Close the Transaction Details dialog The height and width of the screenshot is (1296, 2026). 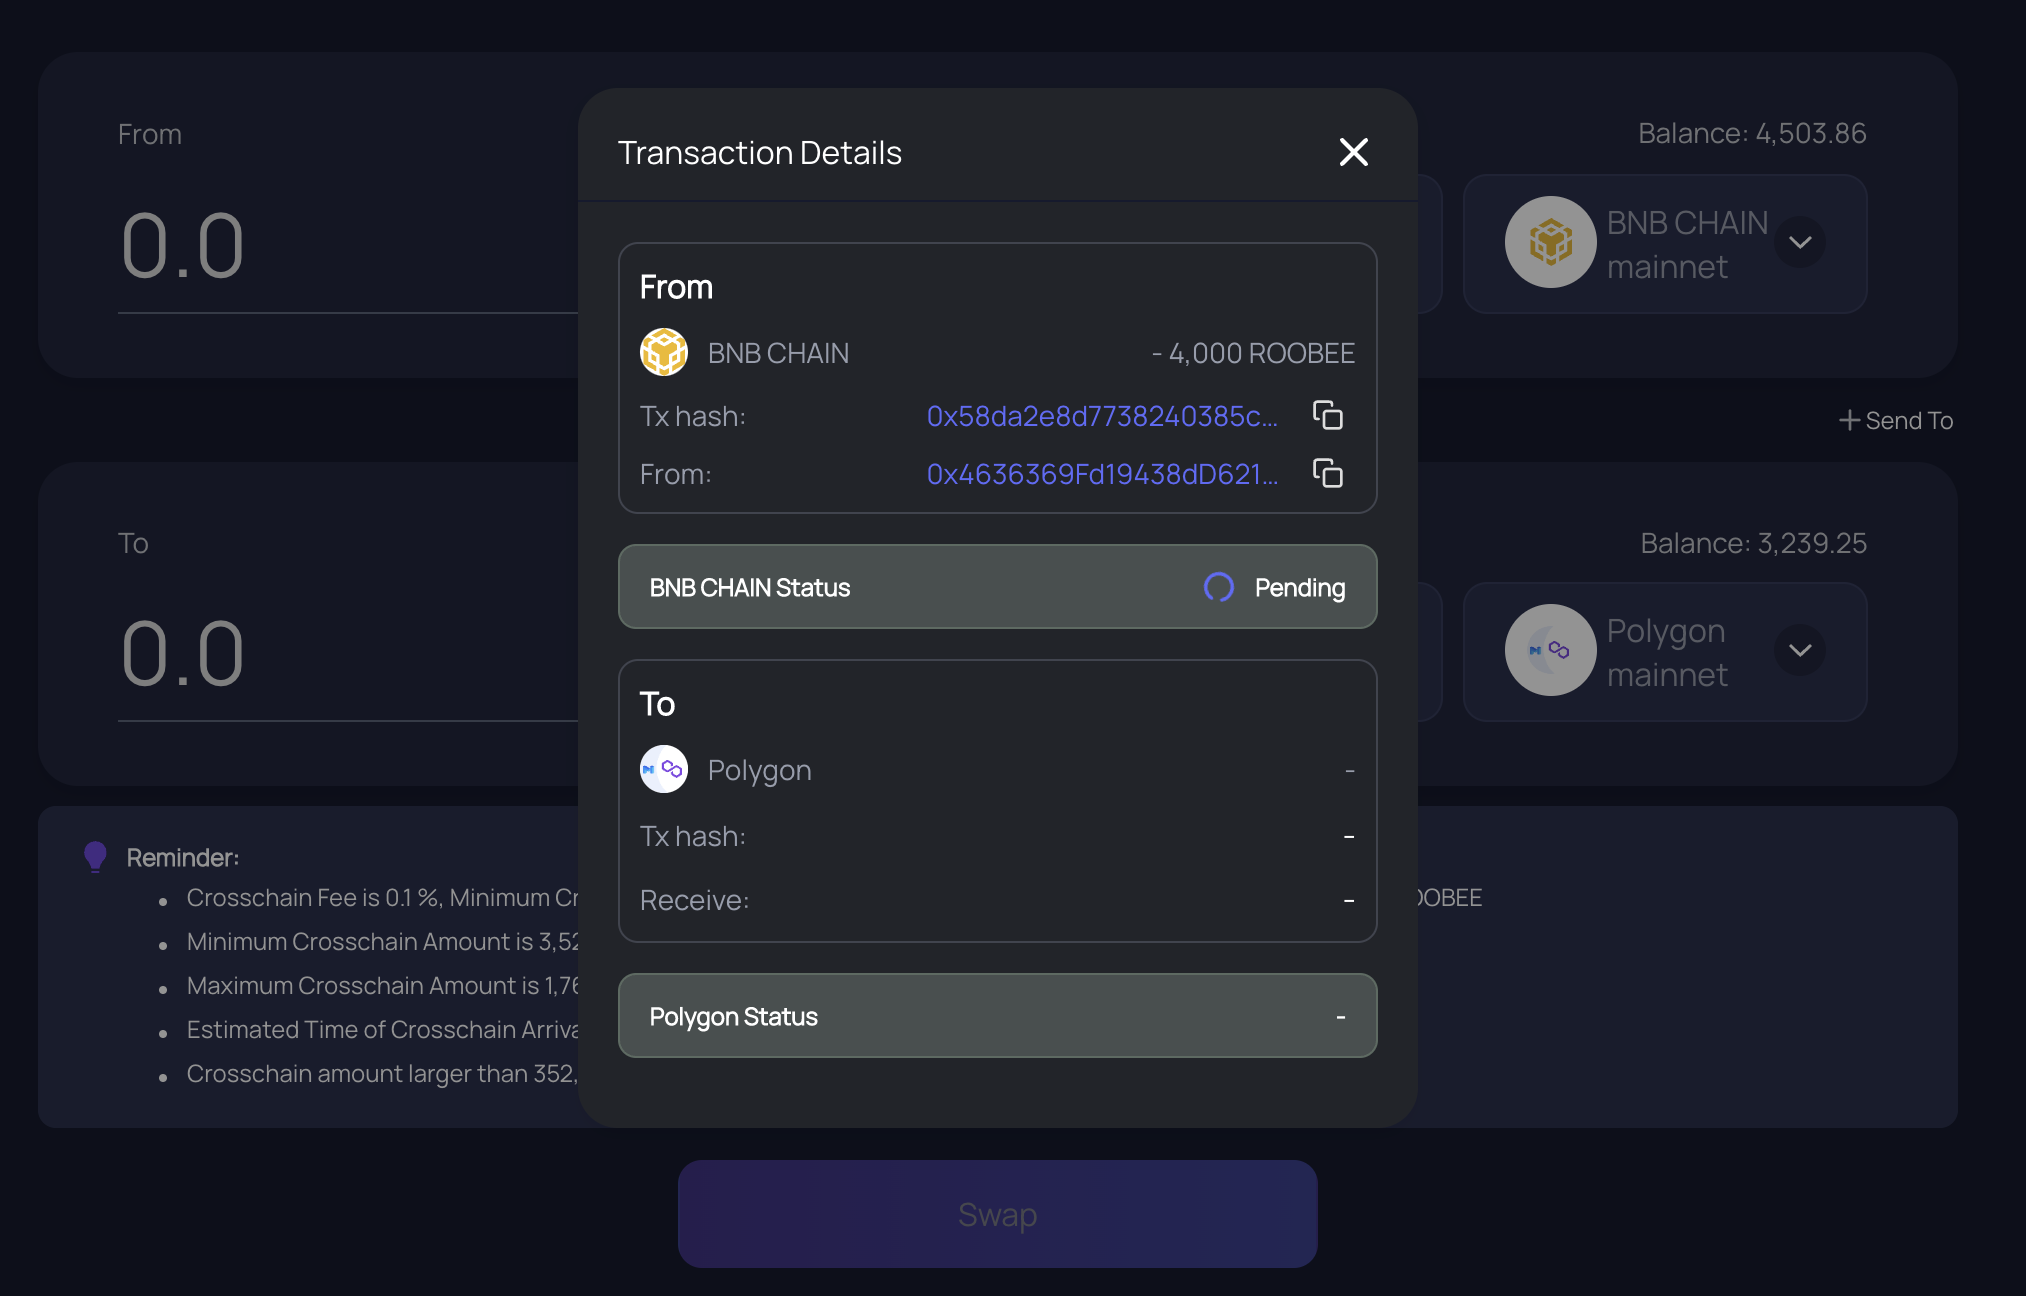1353,152
